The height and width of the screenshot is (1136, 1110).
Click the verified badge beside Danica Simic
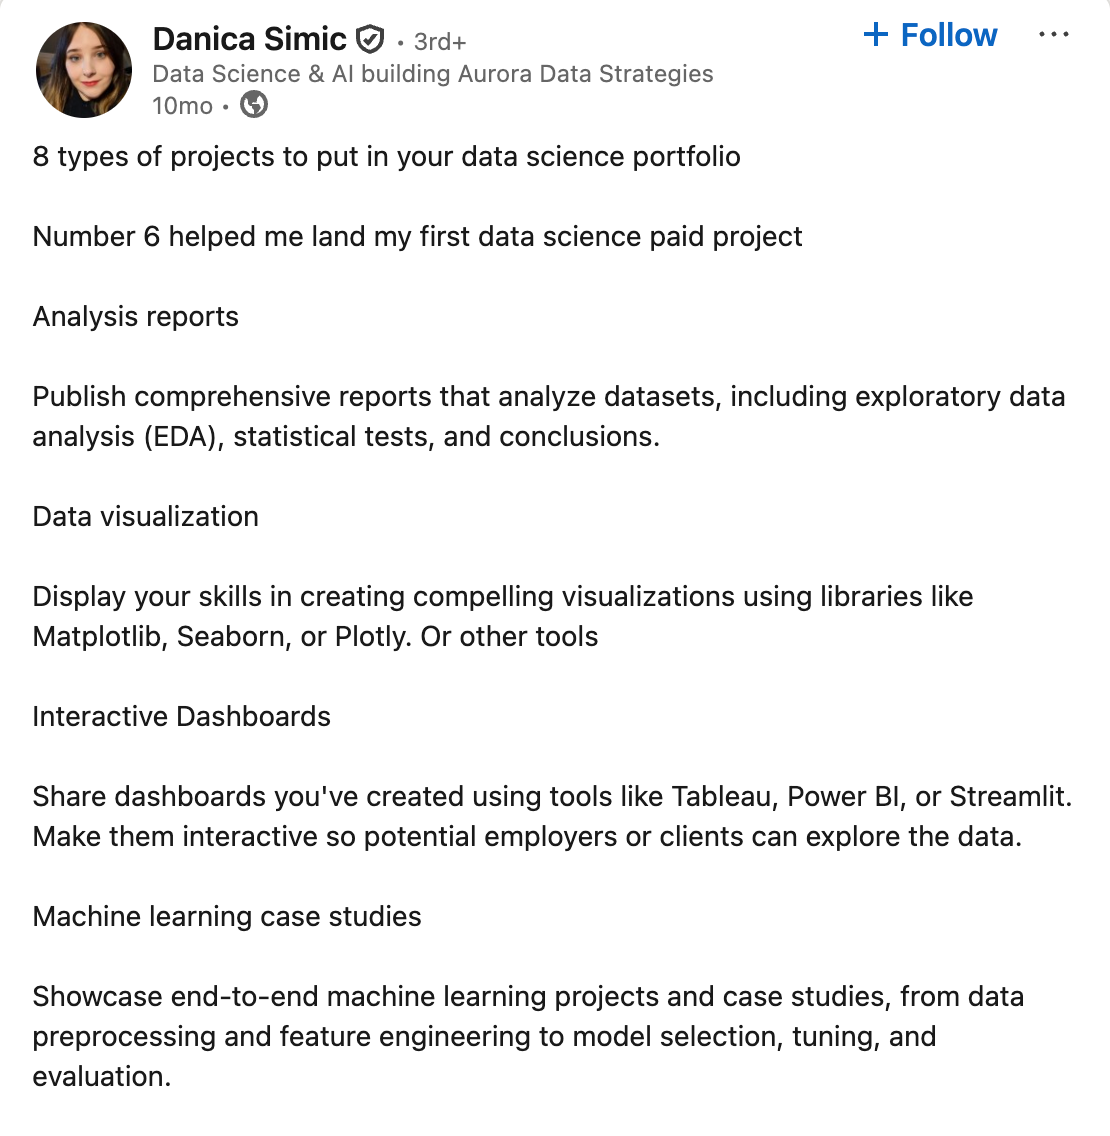[x=370, y=38]
